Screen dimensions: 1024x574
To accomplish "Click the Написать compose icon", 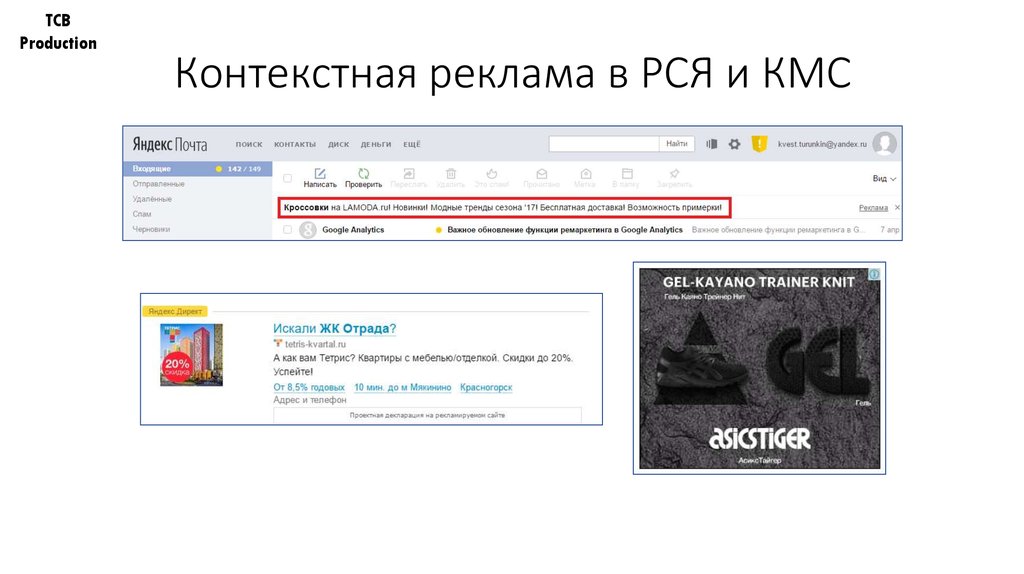I will click(x=320, y=173).
